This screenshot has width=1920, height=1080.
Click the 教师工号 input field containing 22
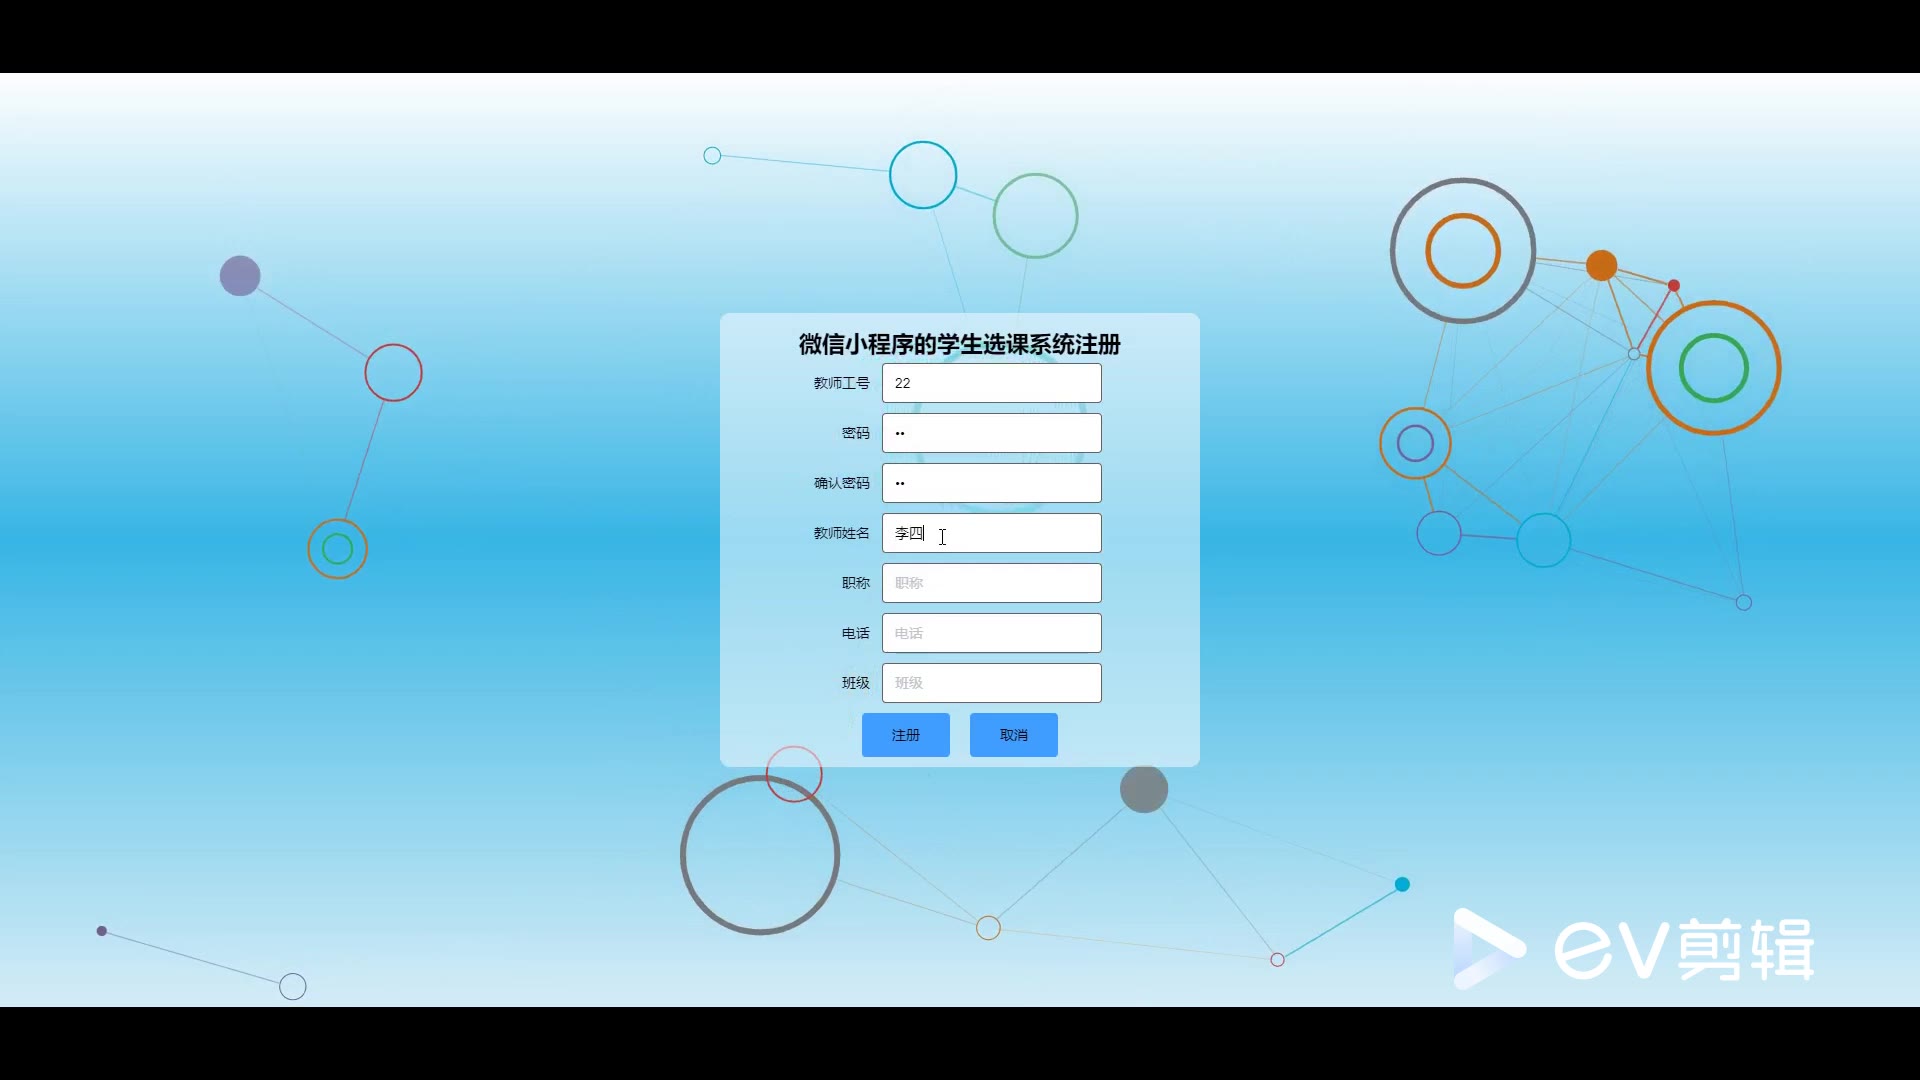point(991,383)
